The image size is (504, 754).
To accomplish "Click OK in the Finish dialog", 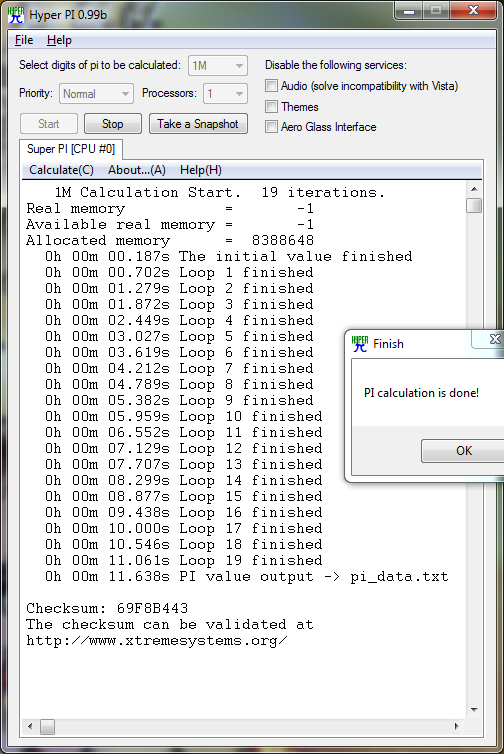I will click(464, 451).
